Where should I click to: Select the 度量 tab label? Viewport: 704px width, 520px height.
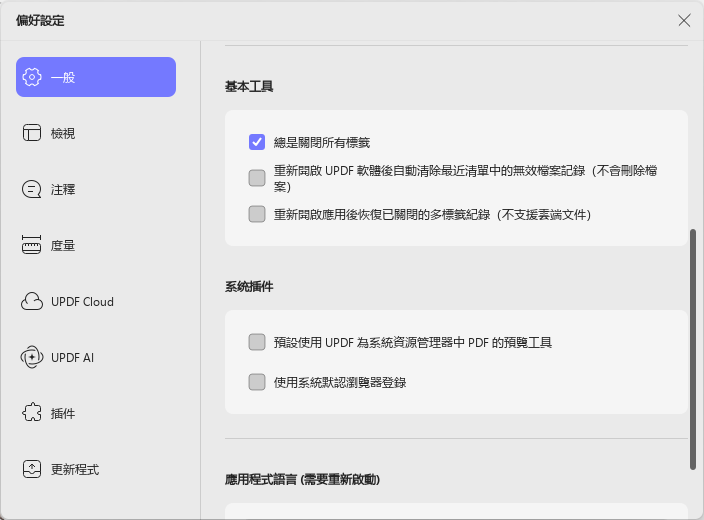coord(63,245)
